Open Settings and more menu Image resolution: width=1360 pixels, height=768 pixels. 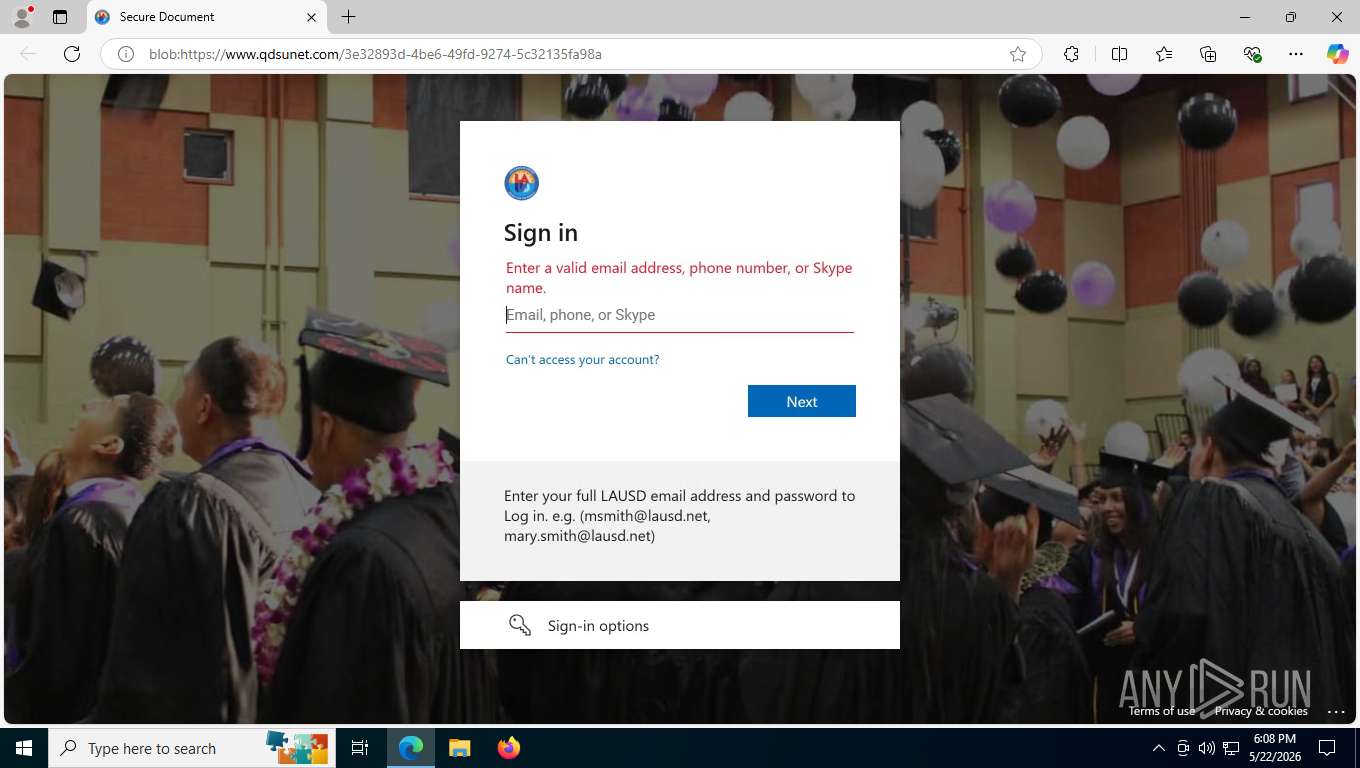tap(1296, 54)
